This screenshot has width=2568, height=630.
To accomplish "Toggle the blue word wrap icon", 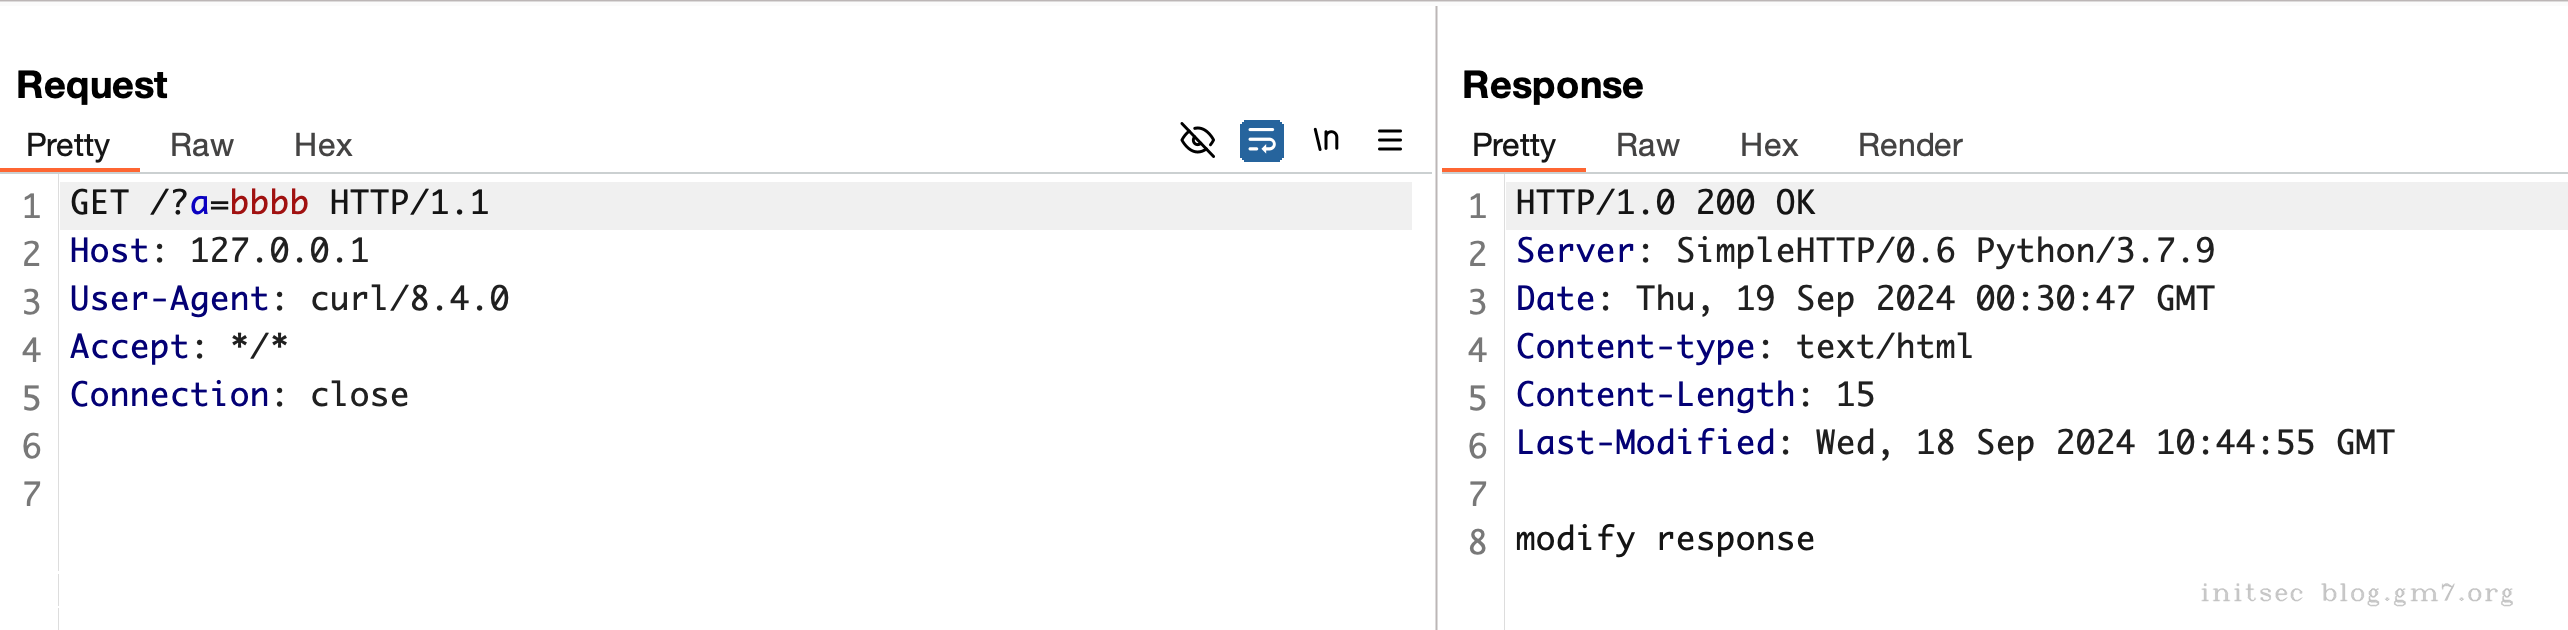I will pos(1261,141).
